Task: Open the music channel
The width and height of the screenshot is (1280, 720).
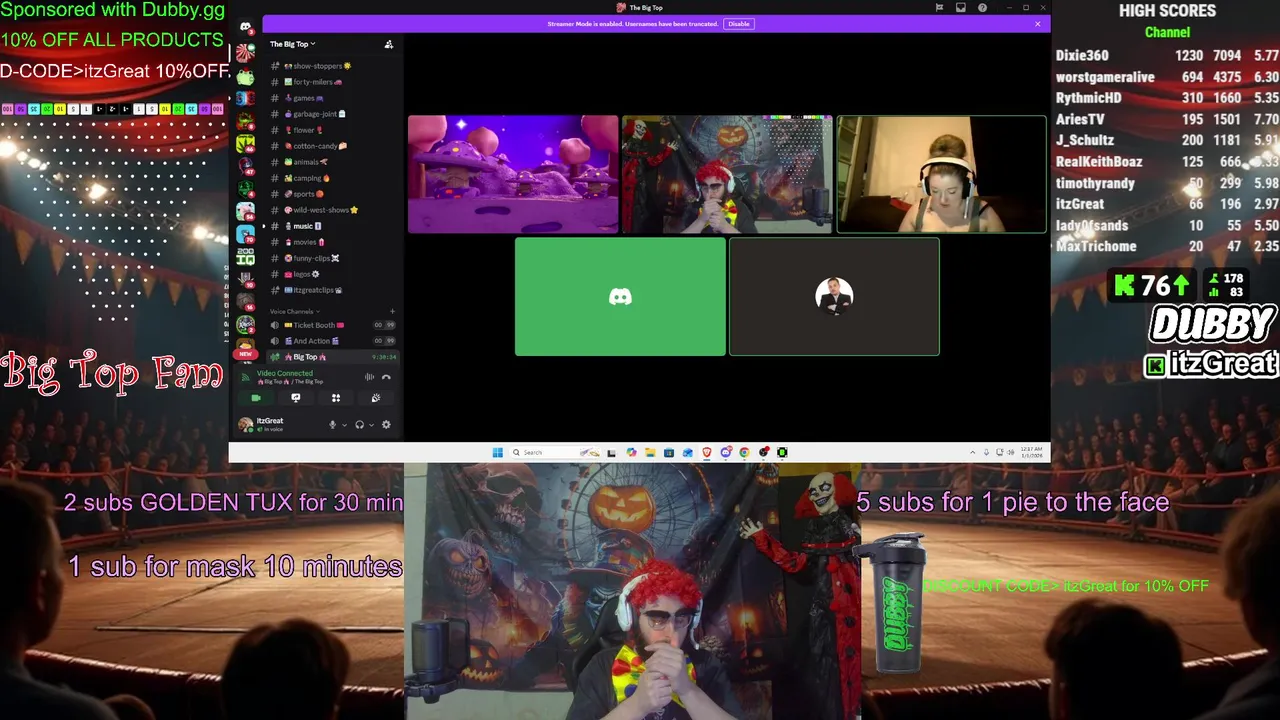Action: click(333, 226)
